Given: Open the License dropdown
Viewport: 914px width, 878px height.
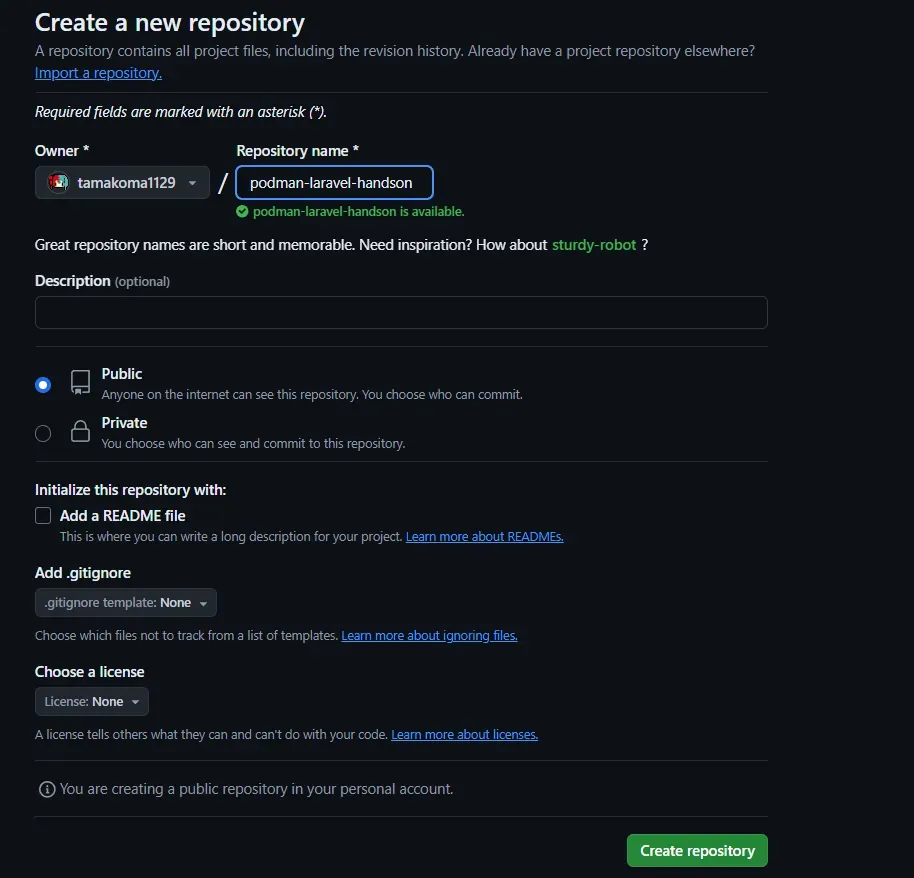Looking at the screenshot, I should click(91, 702).
